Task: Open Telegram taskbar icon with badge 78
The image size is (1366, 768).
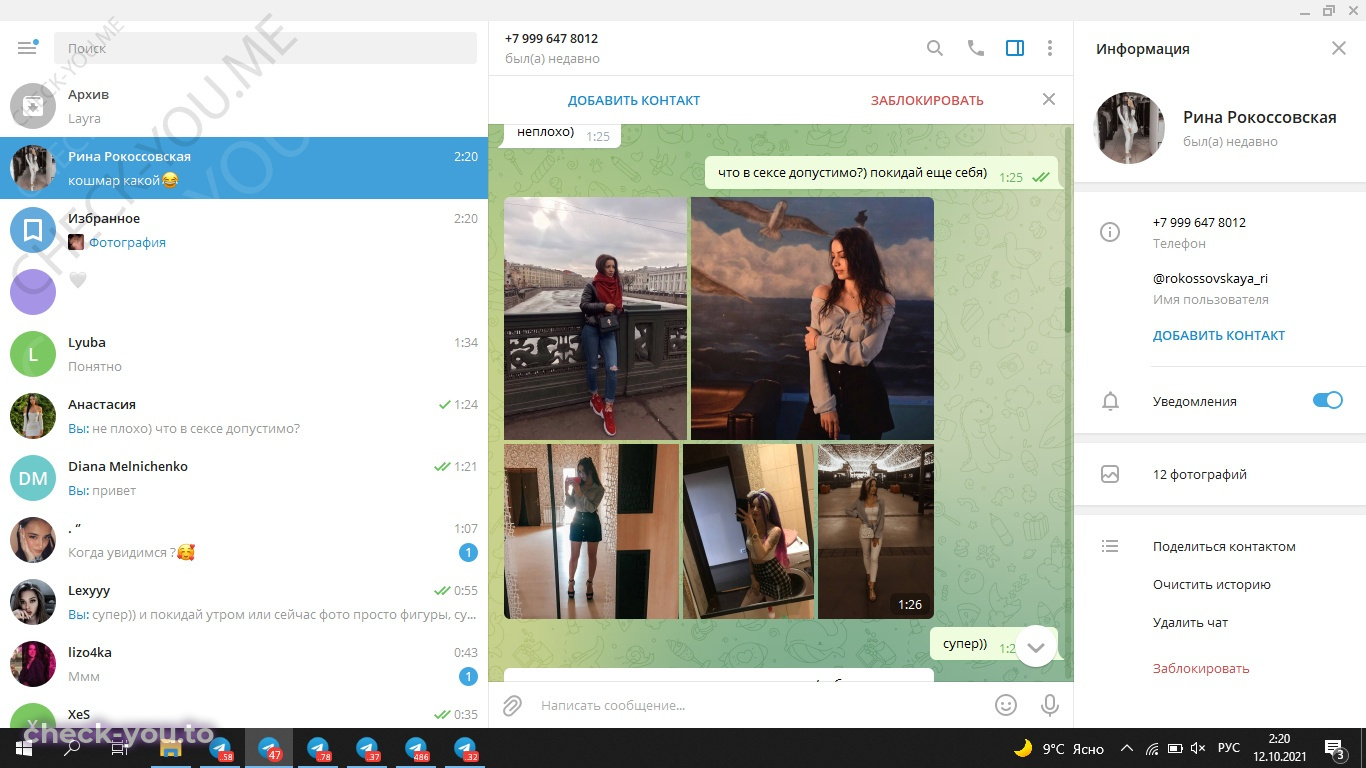Action: click(x=318, y=748)
